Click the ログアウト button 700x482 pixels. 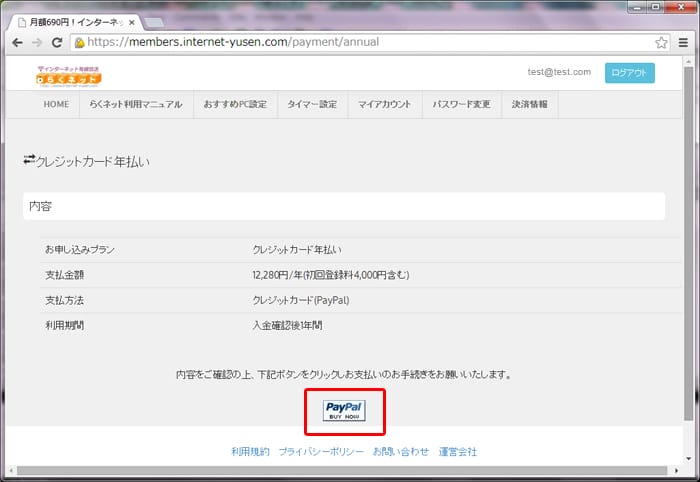tap(629, 73)
